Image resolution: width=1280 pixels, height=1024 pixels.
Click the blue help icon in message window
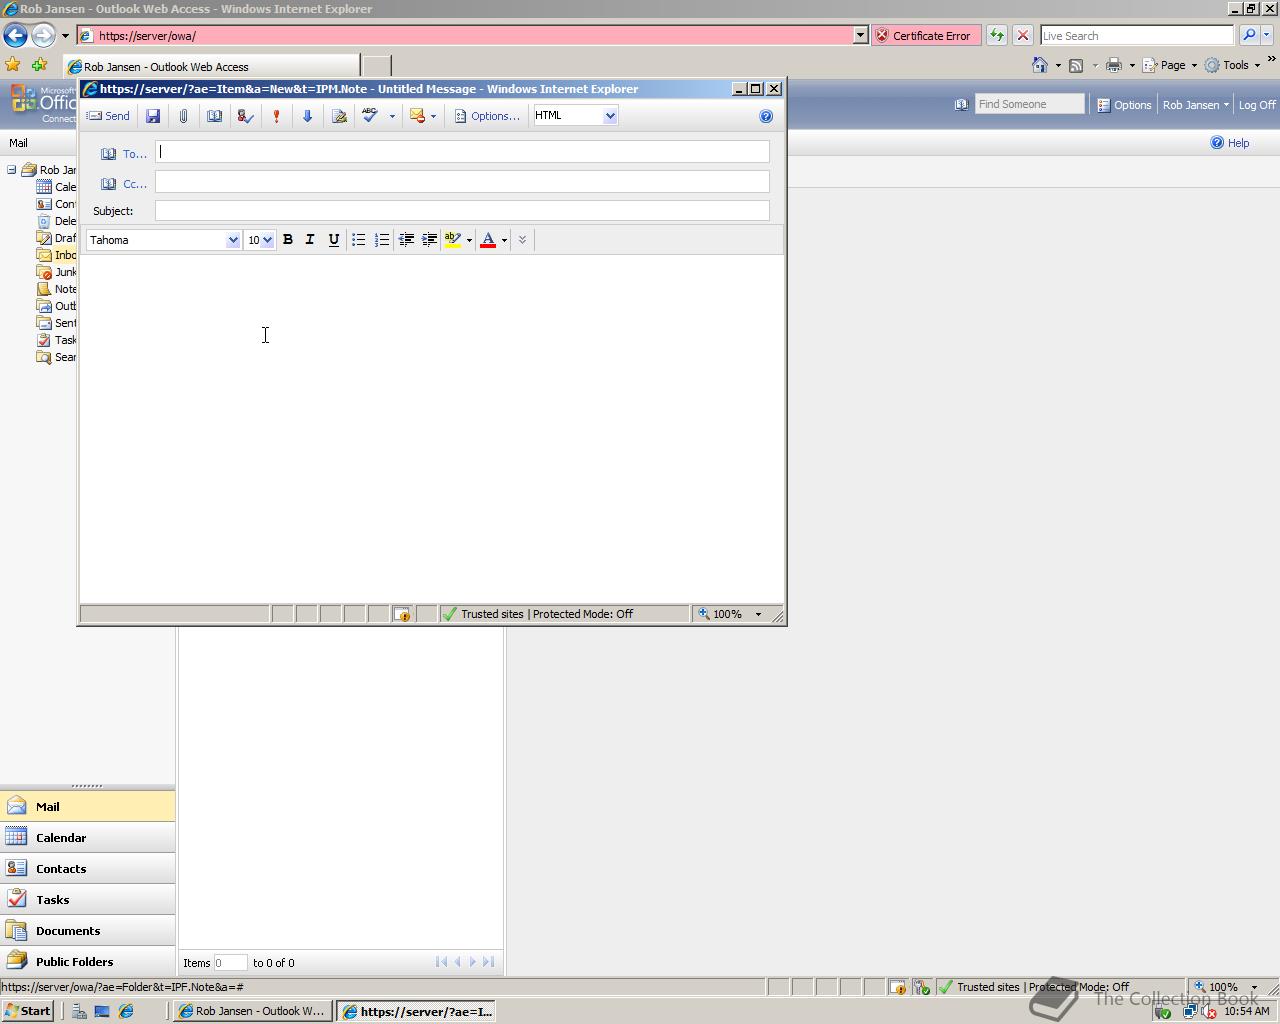[x=766, y=116]
